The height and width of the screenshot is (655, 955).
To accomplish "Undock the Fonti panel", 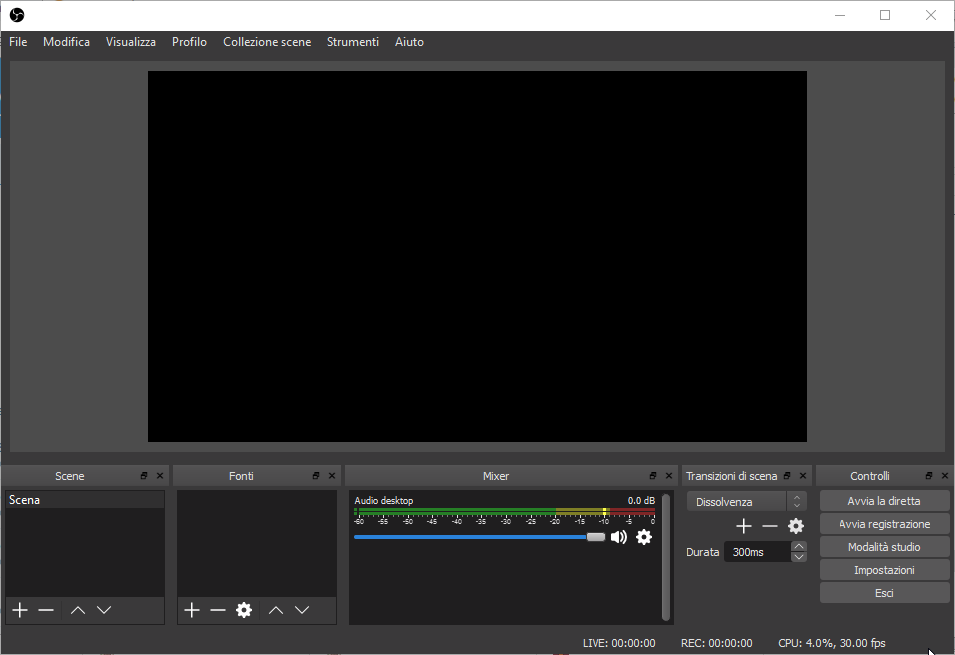I will coord(316,476).
